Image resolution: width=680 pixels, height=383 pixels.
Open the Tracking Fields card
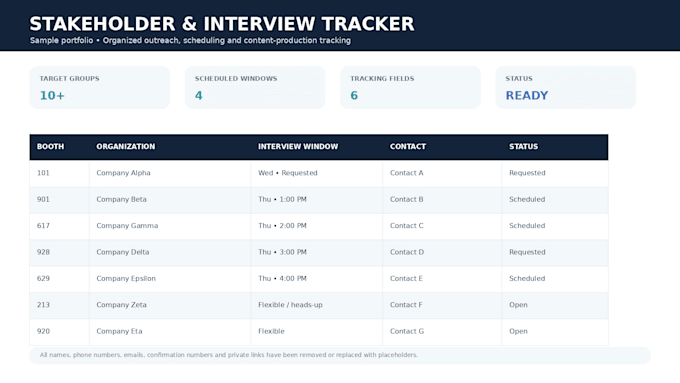tap(410, 87)
